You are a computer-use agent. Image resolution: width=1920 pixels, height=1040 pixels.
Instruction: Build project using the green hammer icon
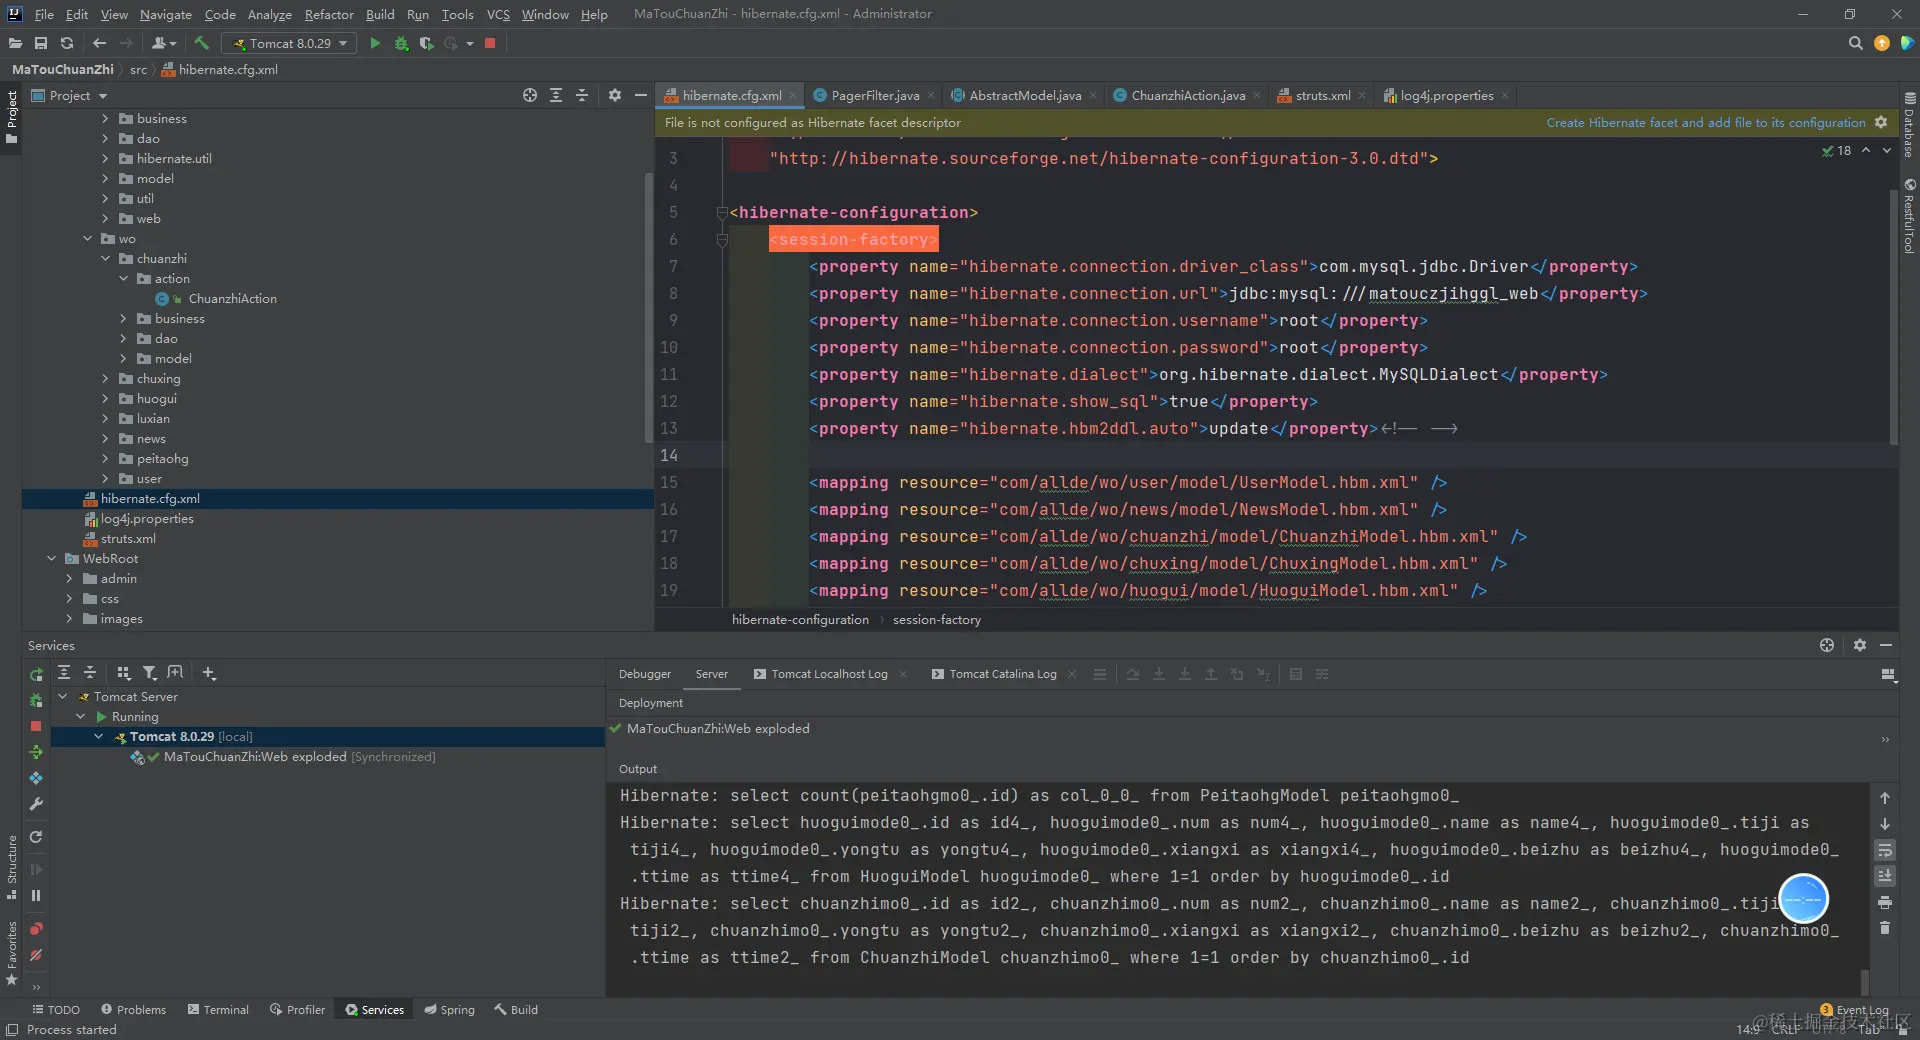tap(202, 43)
